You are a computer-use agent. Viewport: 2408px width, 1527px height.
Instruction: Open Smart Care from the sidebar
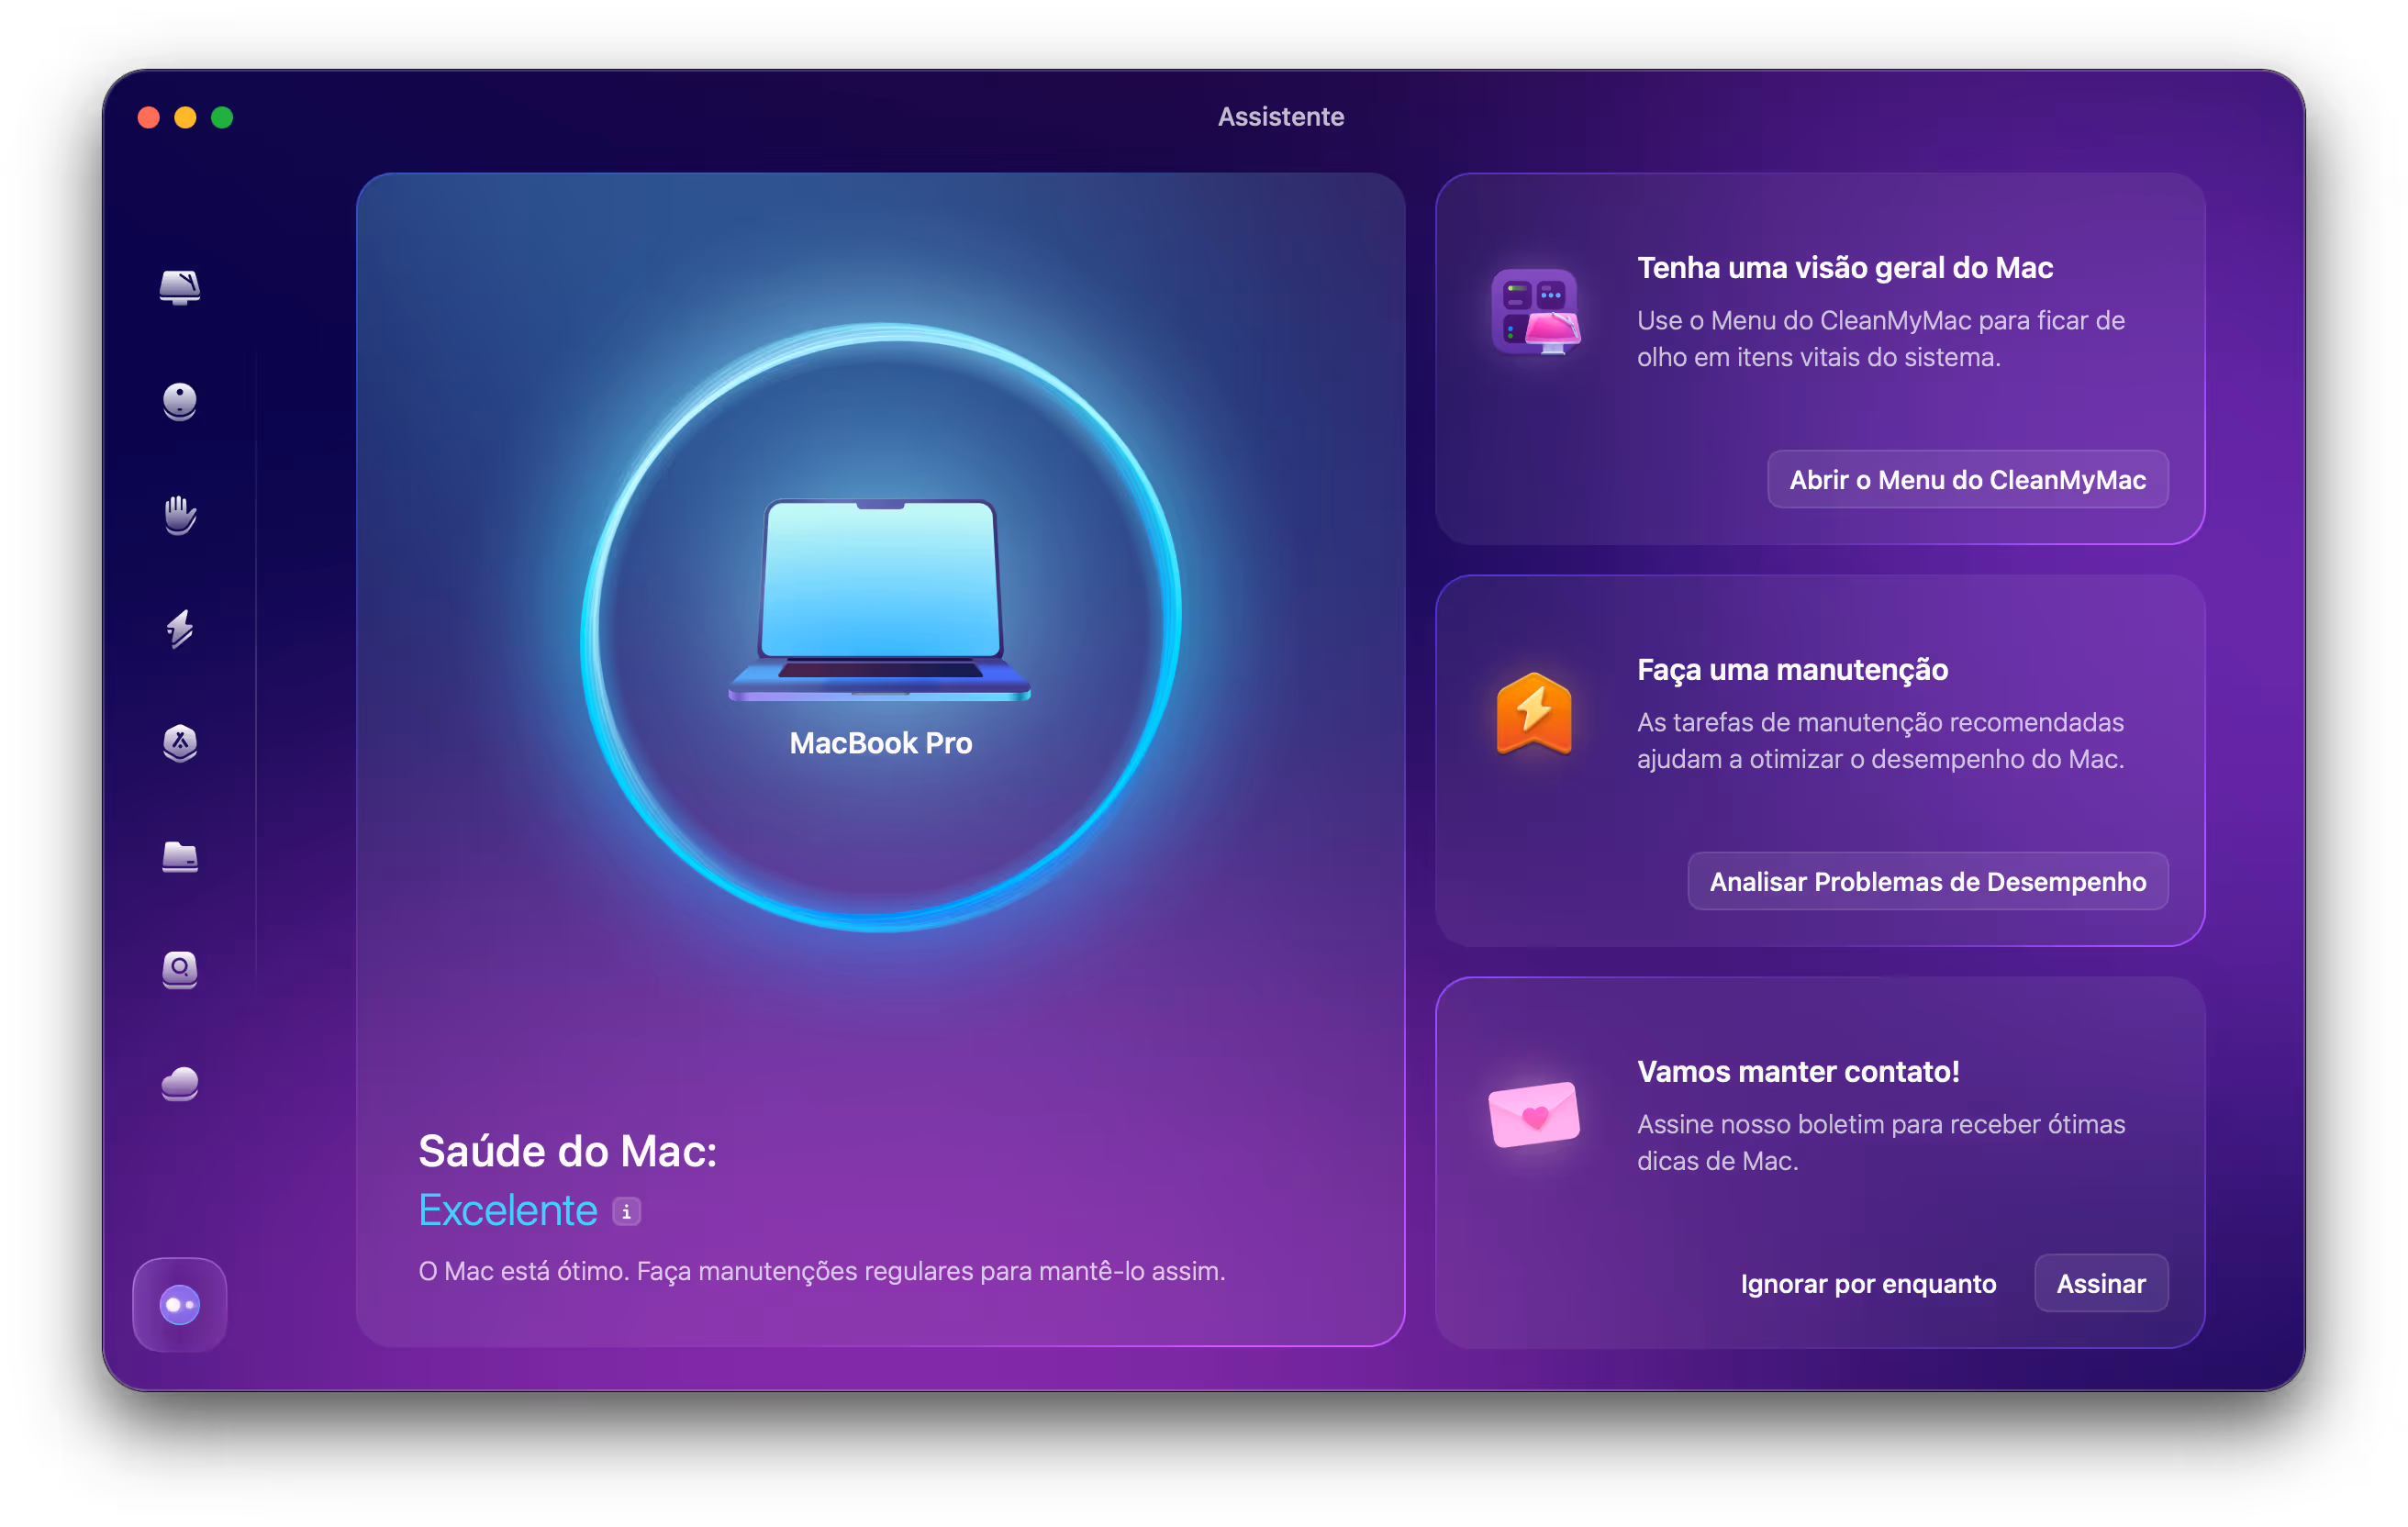(x=180, y=287)
